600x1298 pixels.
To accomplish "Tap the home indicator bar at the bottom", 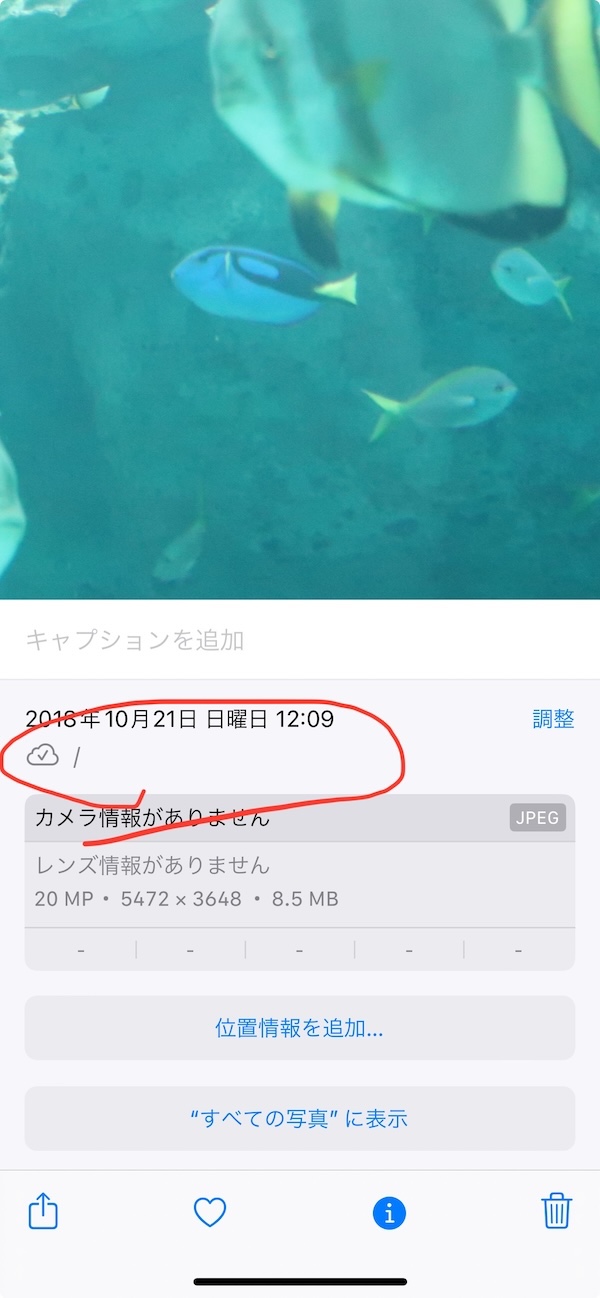I will 300,1281.
